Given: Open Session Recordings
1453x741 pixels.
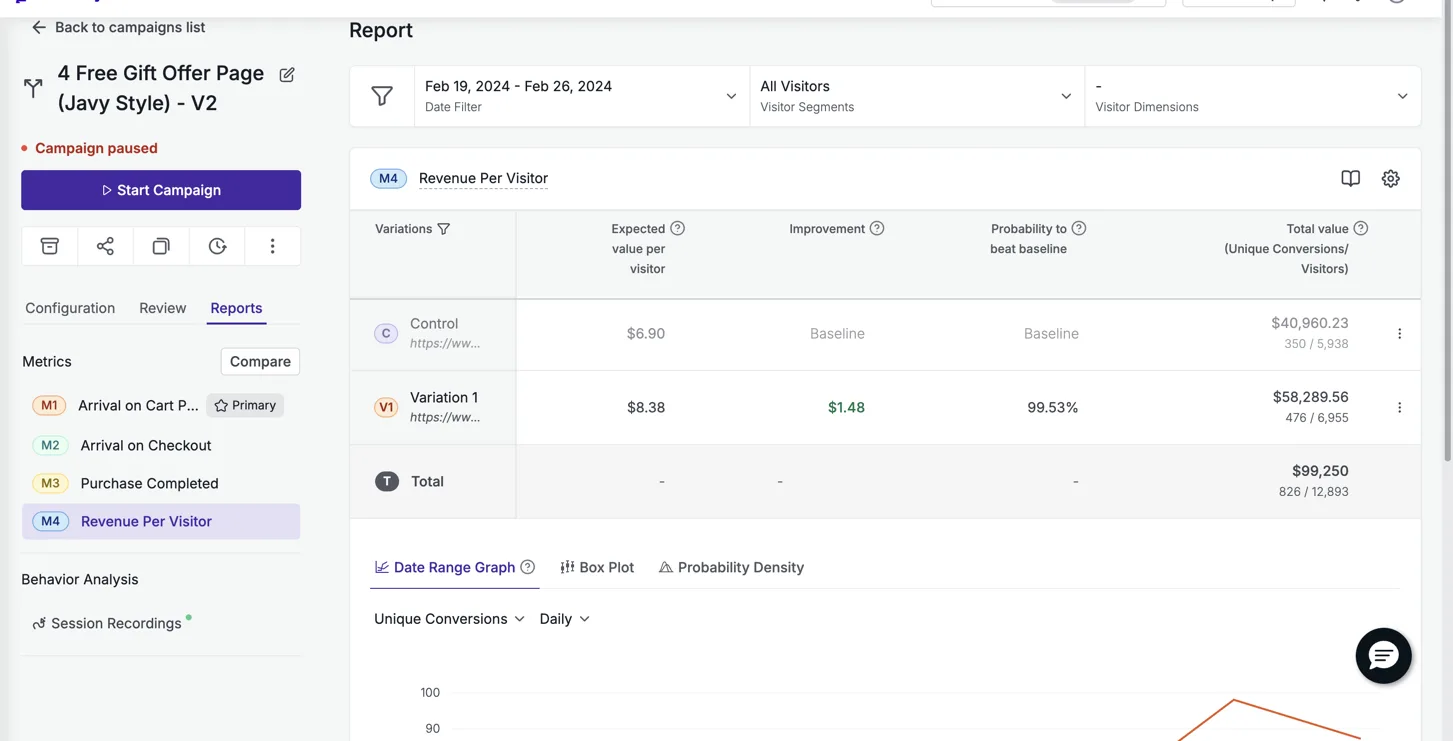Looking at the screenshot, I should 116,623.
